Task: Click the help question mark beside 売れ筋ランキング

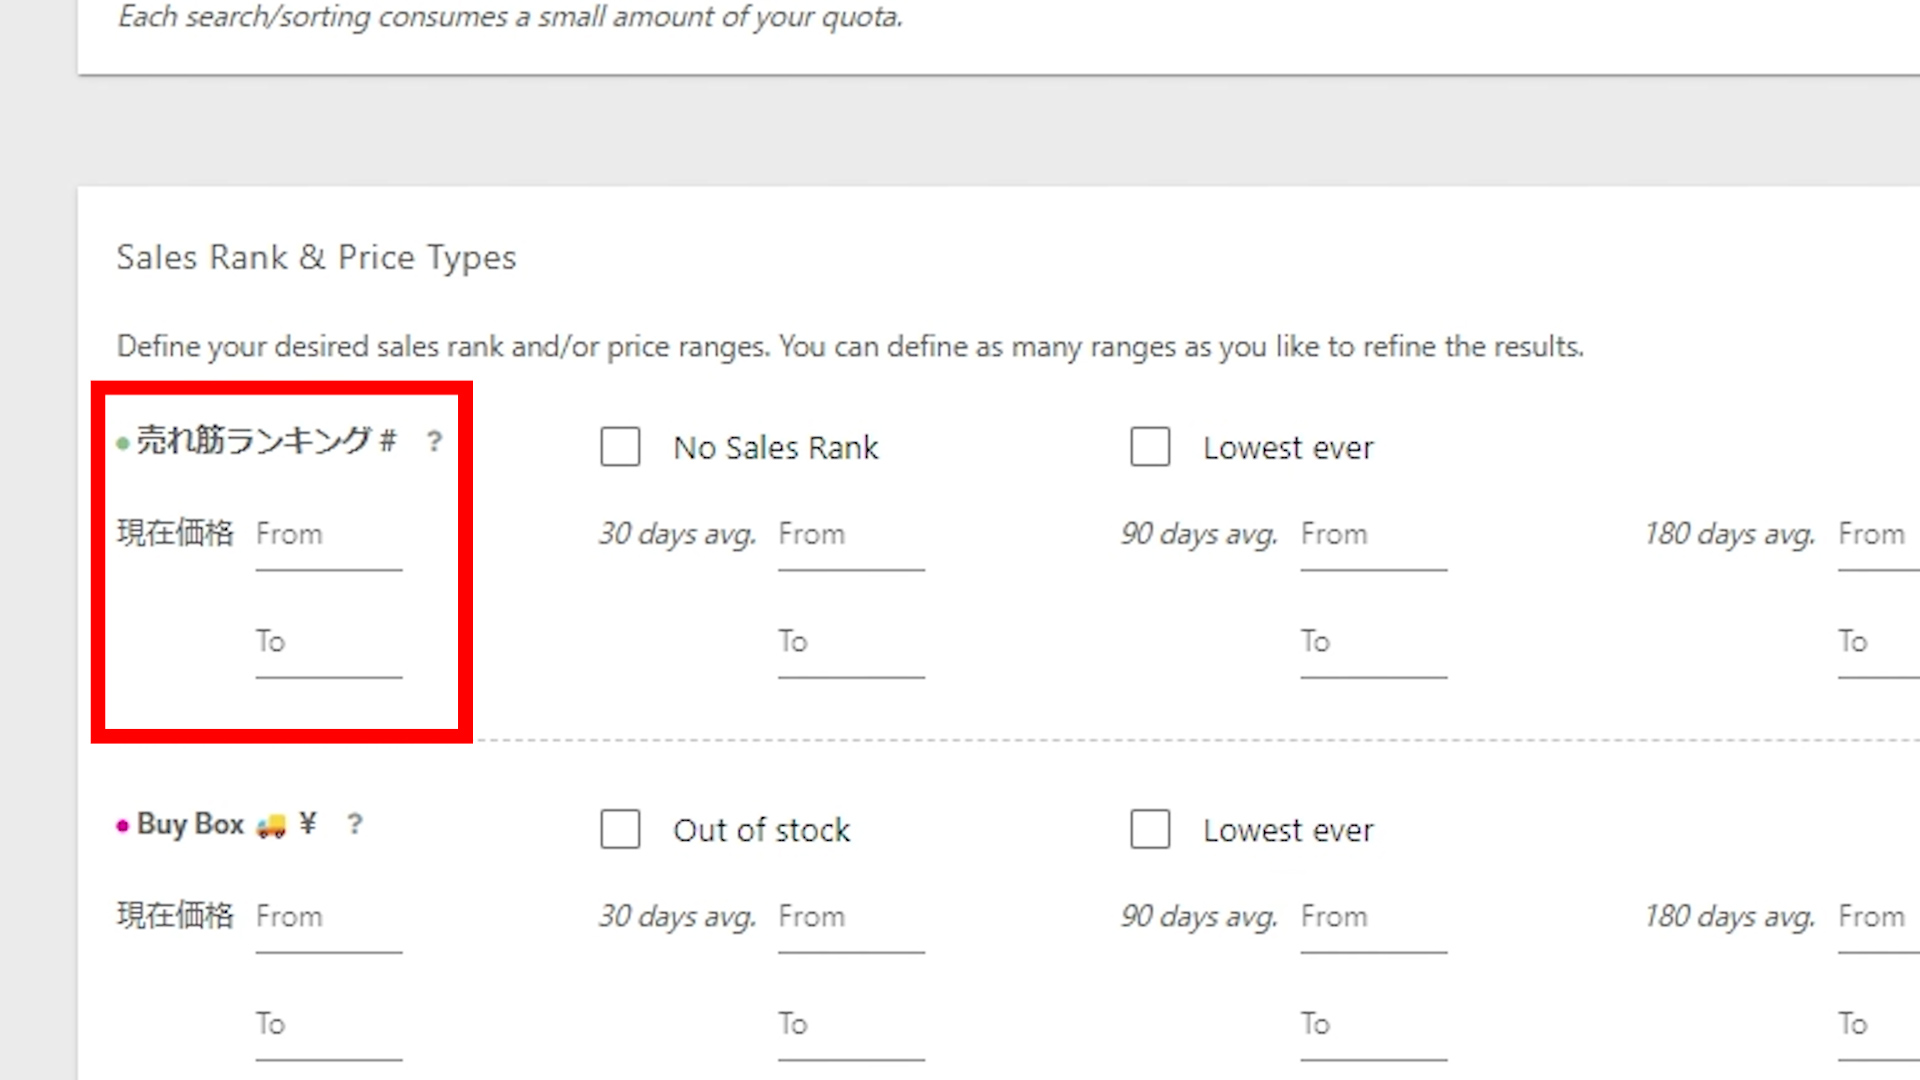Action: coord(434,441)
